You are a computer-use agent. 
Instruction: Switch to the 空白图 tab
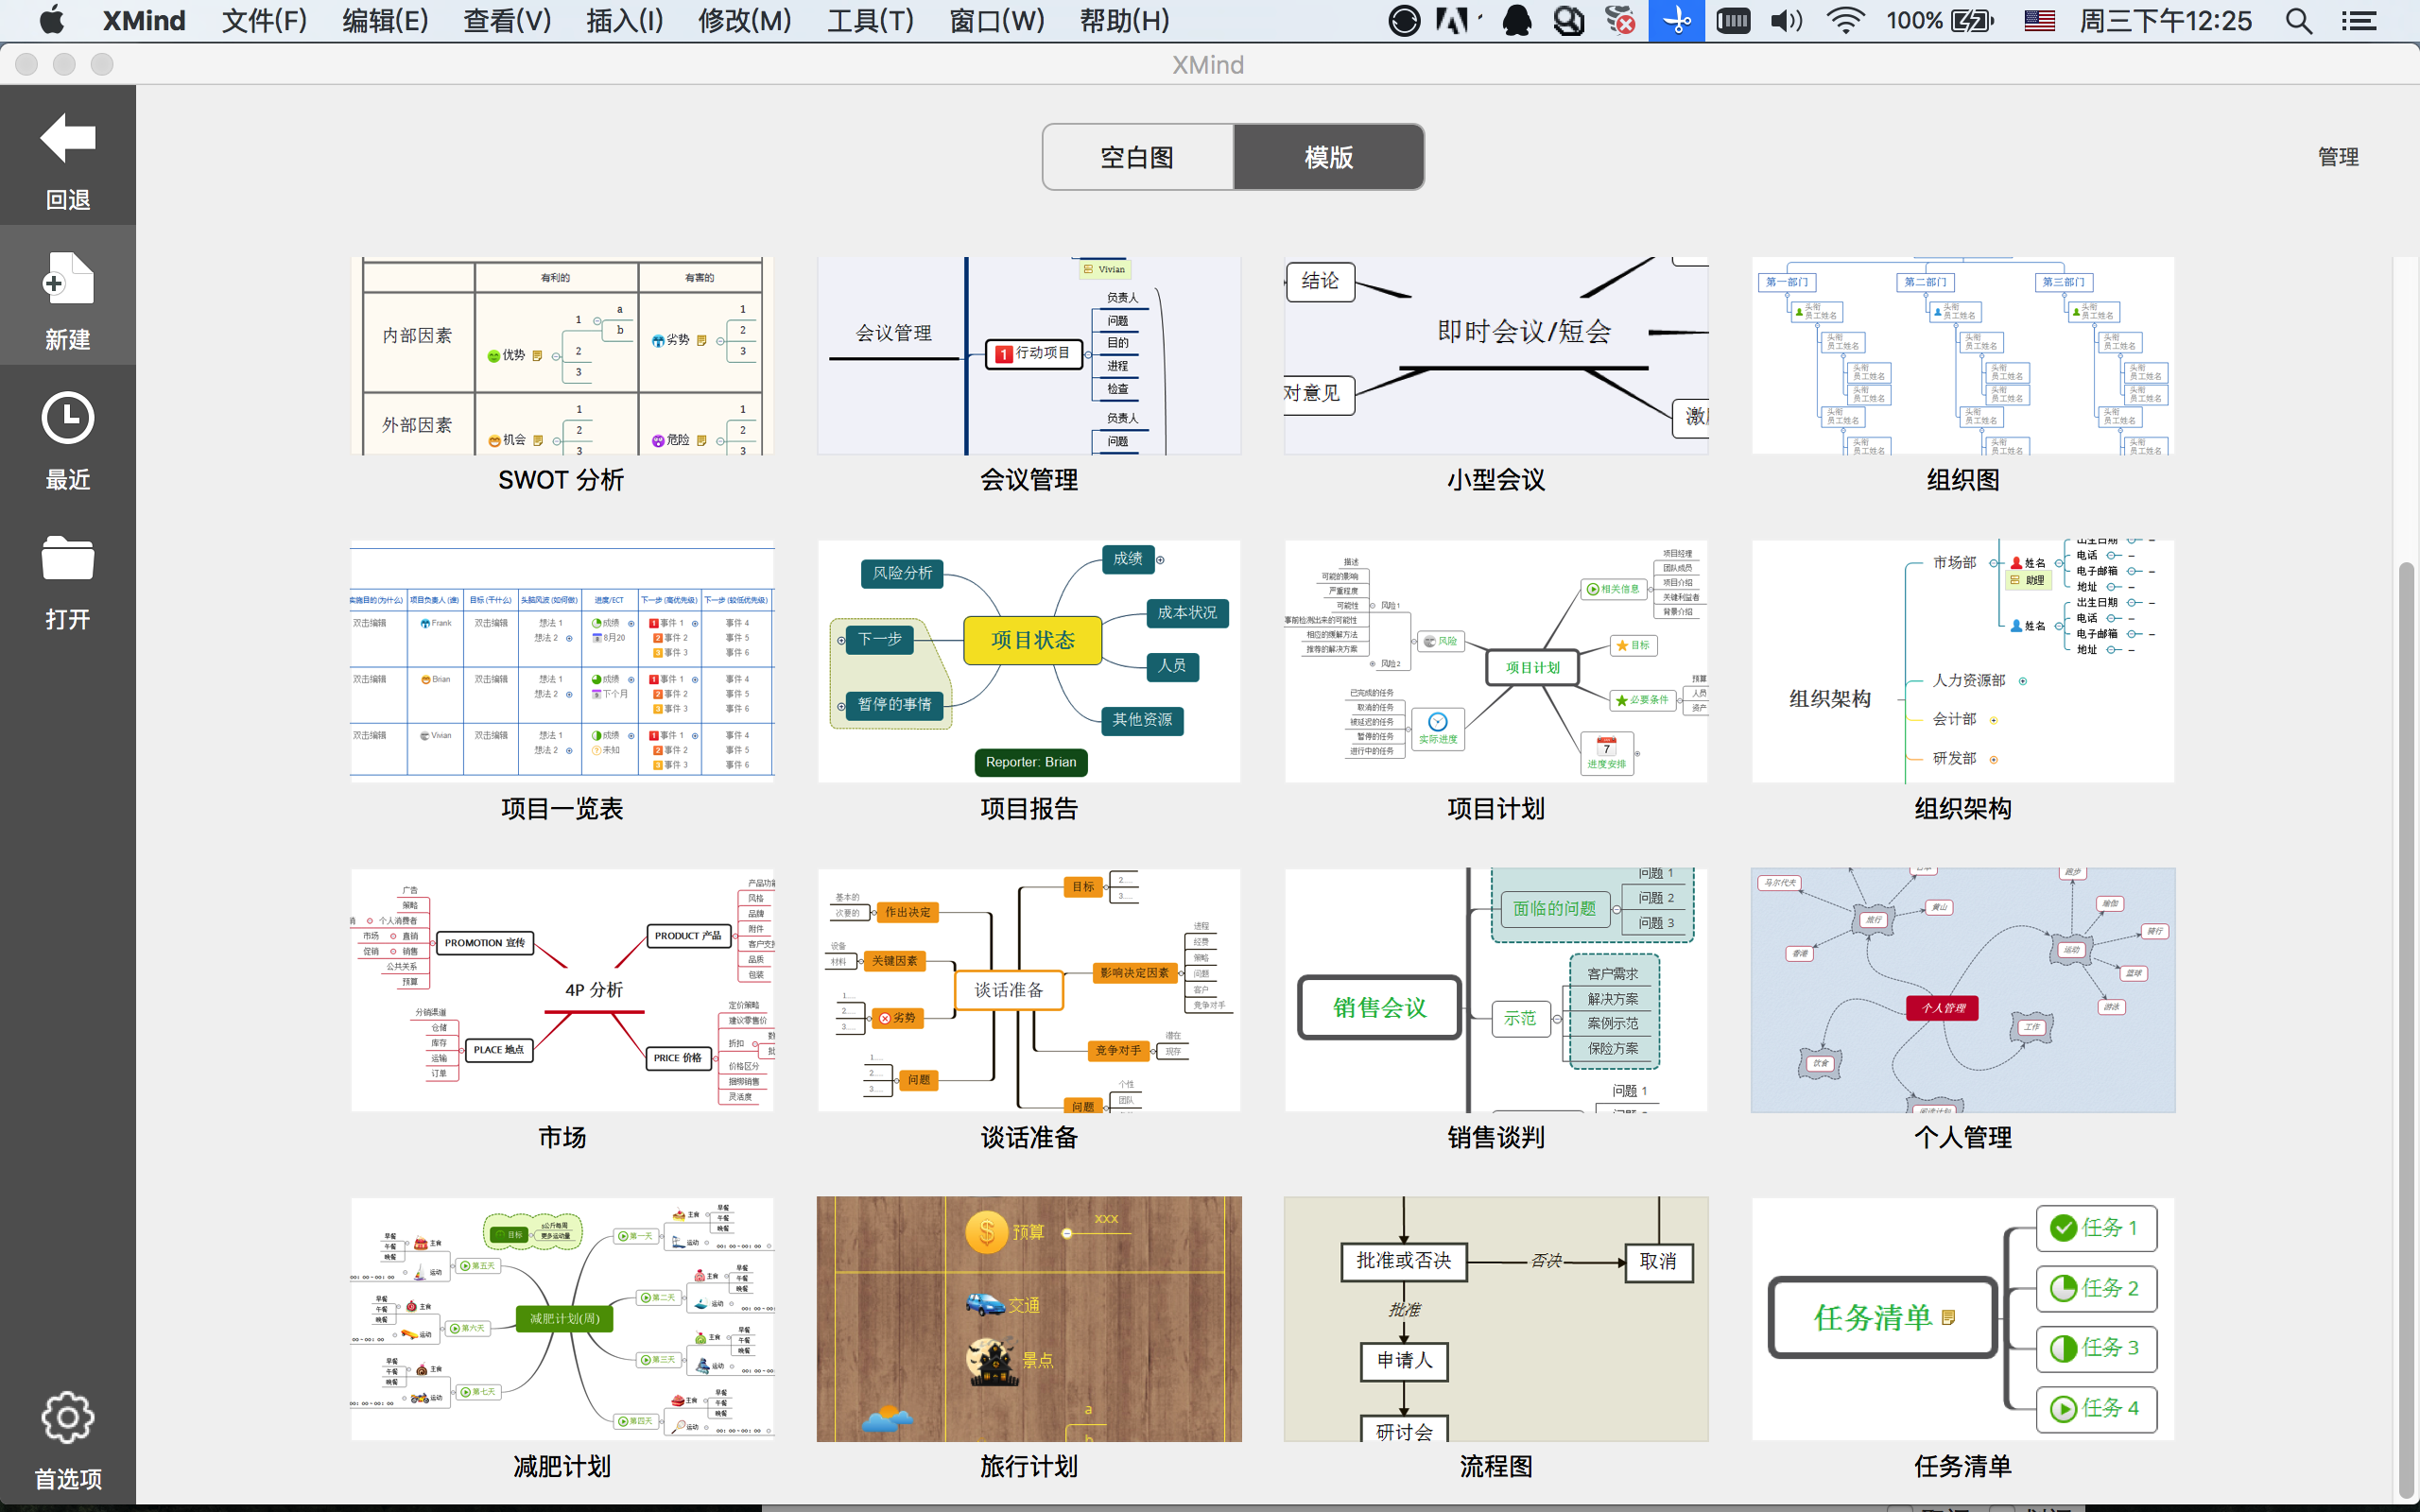1137,157
